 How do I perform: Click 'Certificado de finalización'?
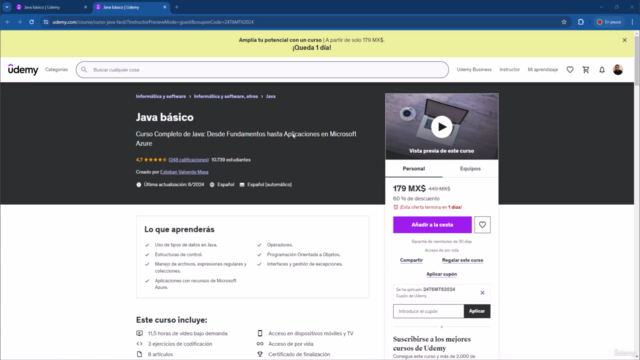tap(299, 355)
